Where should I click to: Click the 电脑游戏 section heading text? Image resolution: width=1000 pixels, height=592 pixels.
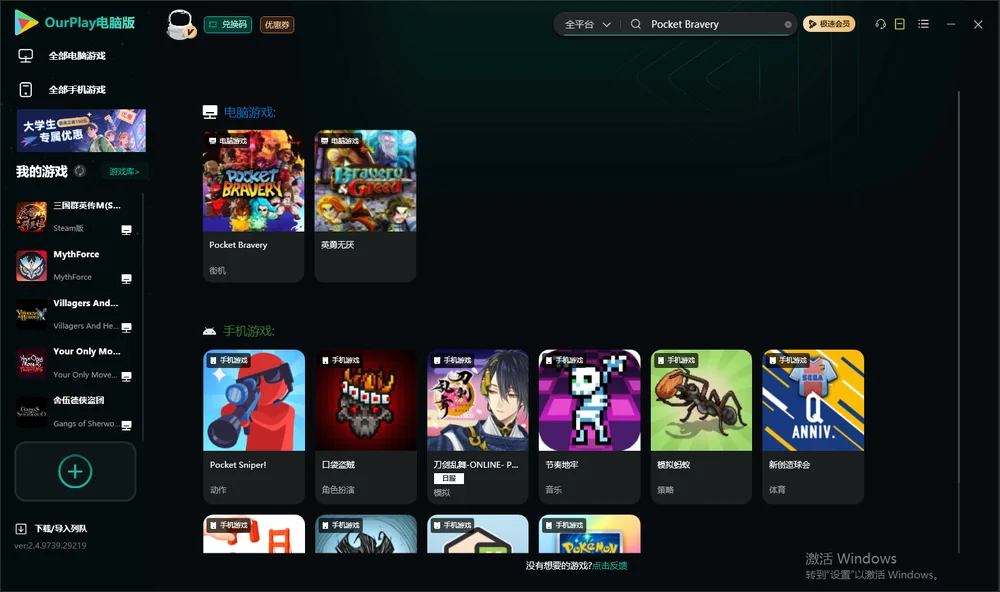(x=249, y=112)
